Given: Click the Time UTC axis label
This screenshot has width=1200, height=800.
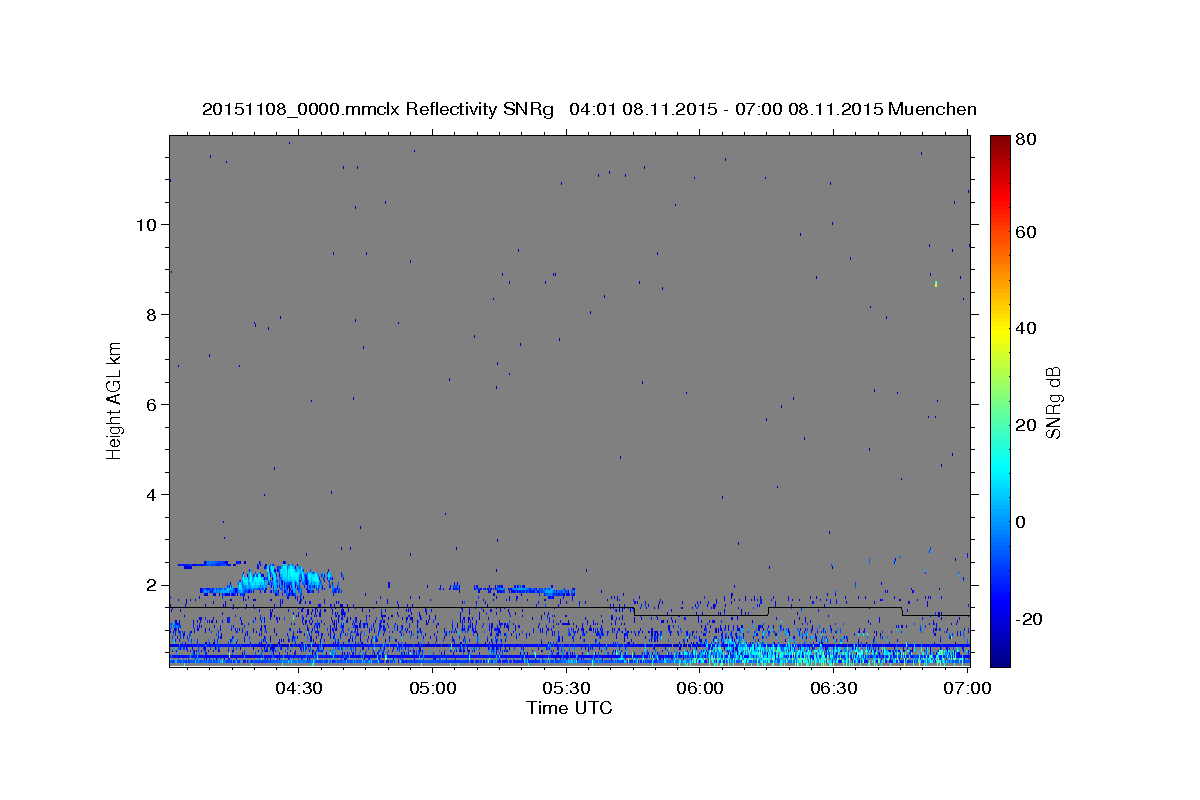Looking at the screenshot, I should point(569,708).
